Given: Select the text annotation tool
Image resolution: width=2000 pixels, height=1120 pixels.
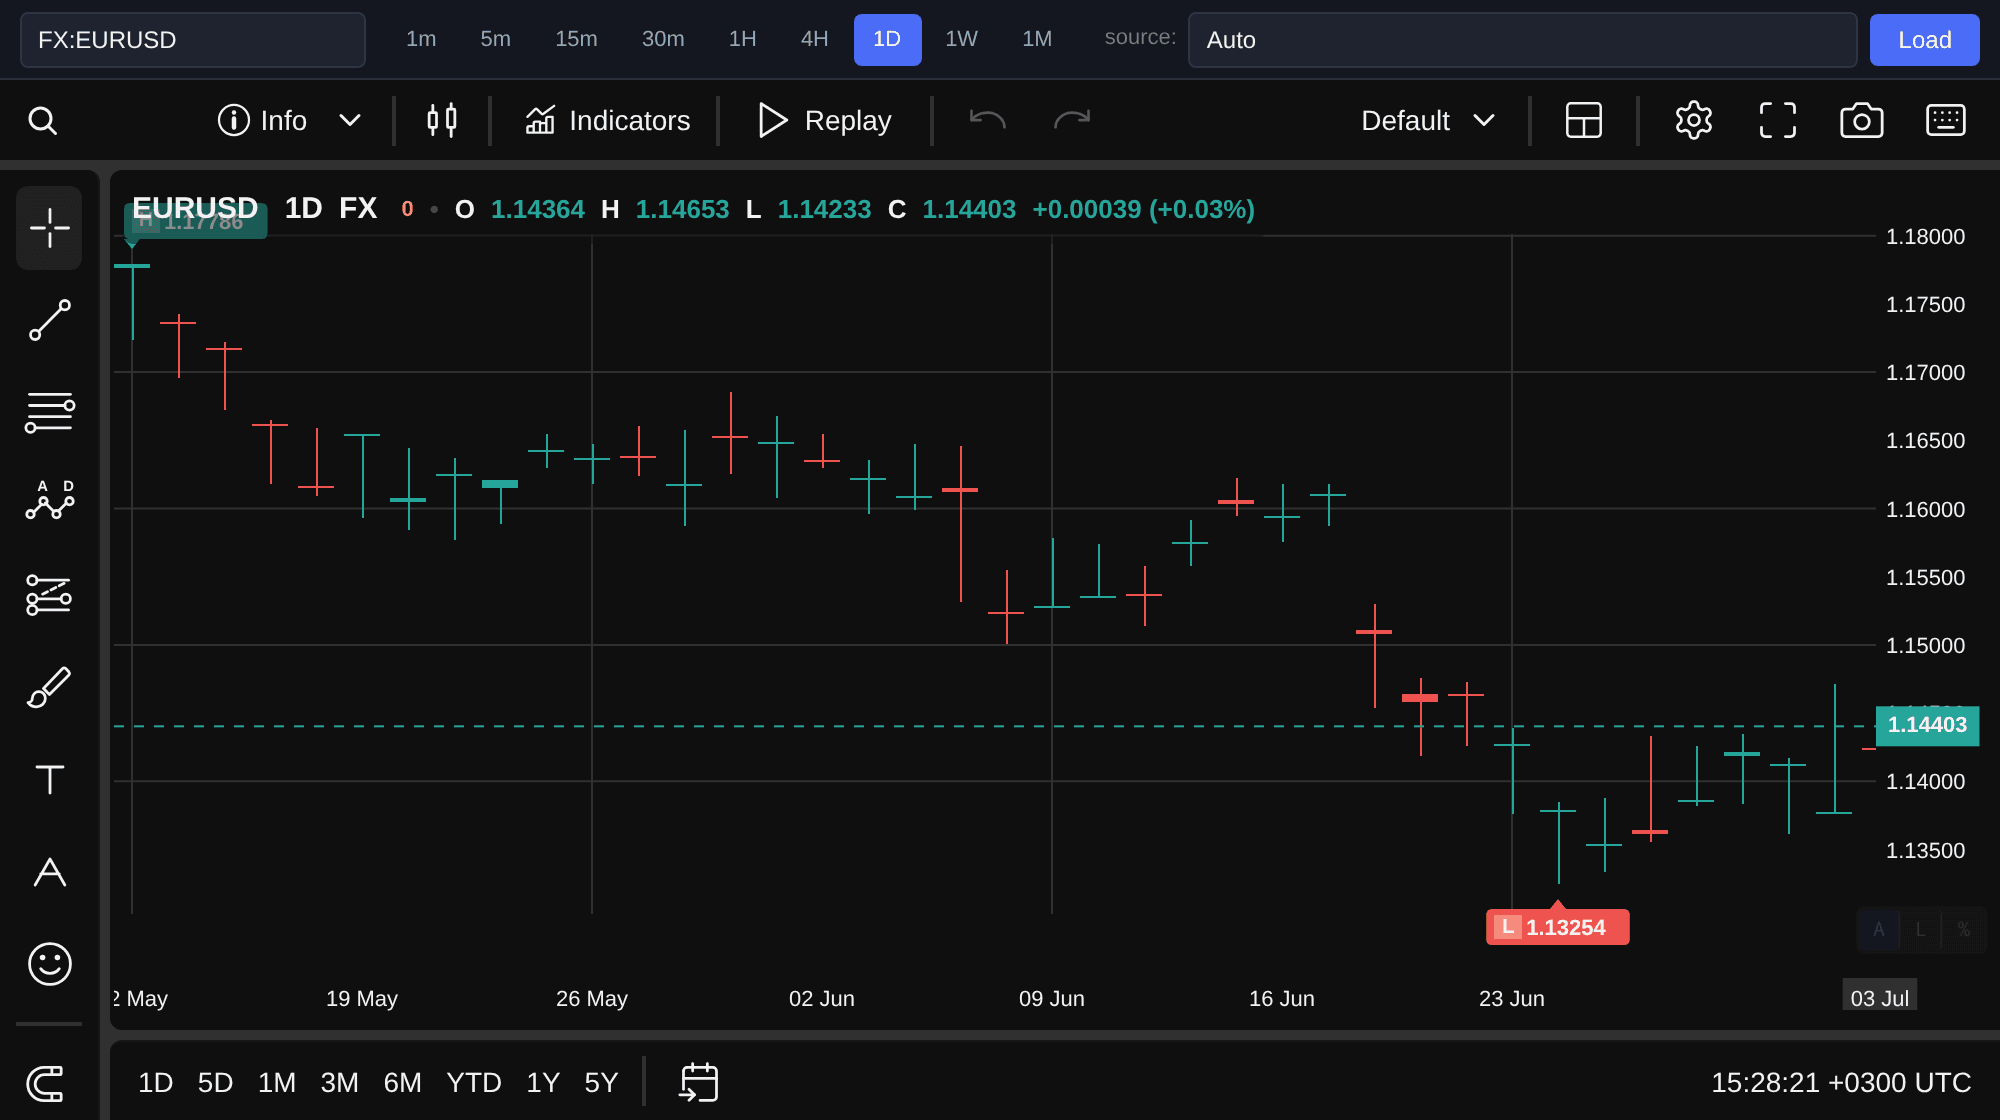Looking at the screenshot, I should (49, 779).
